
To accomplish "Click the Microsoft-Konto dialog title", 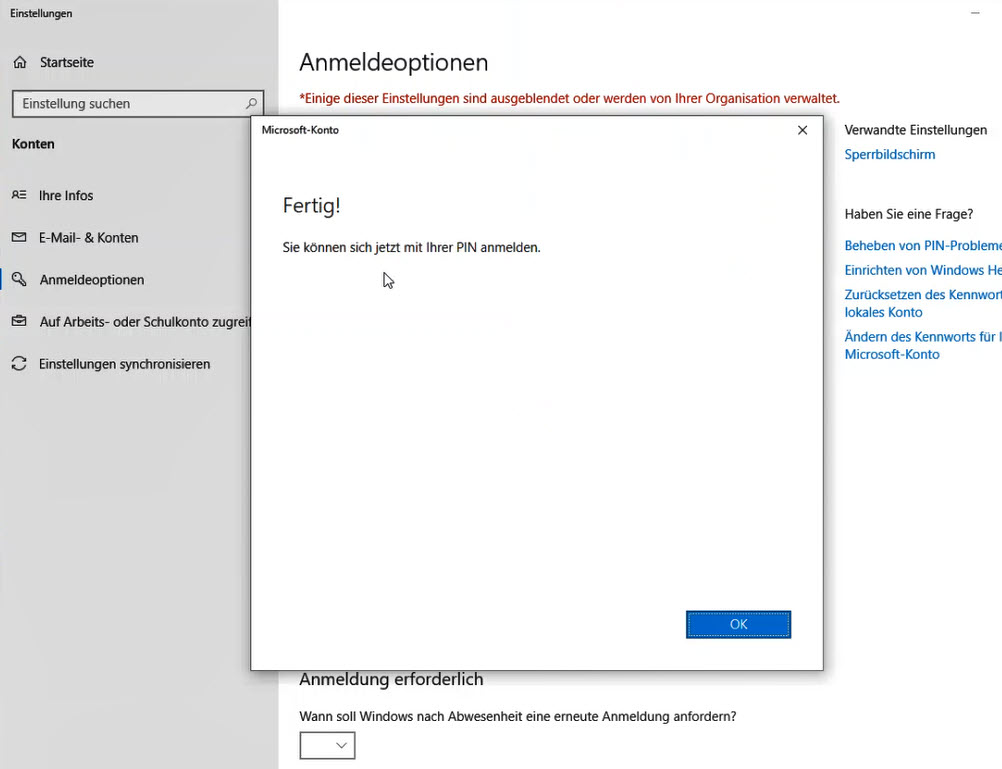I will click(300, 130).
